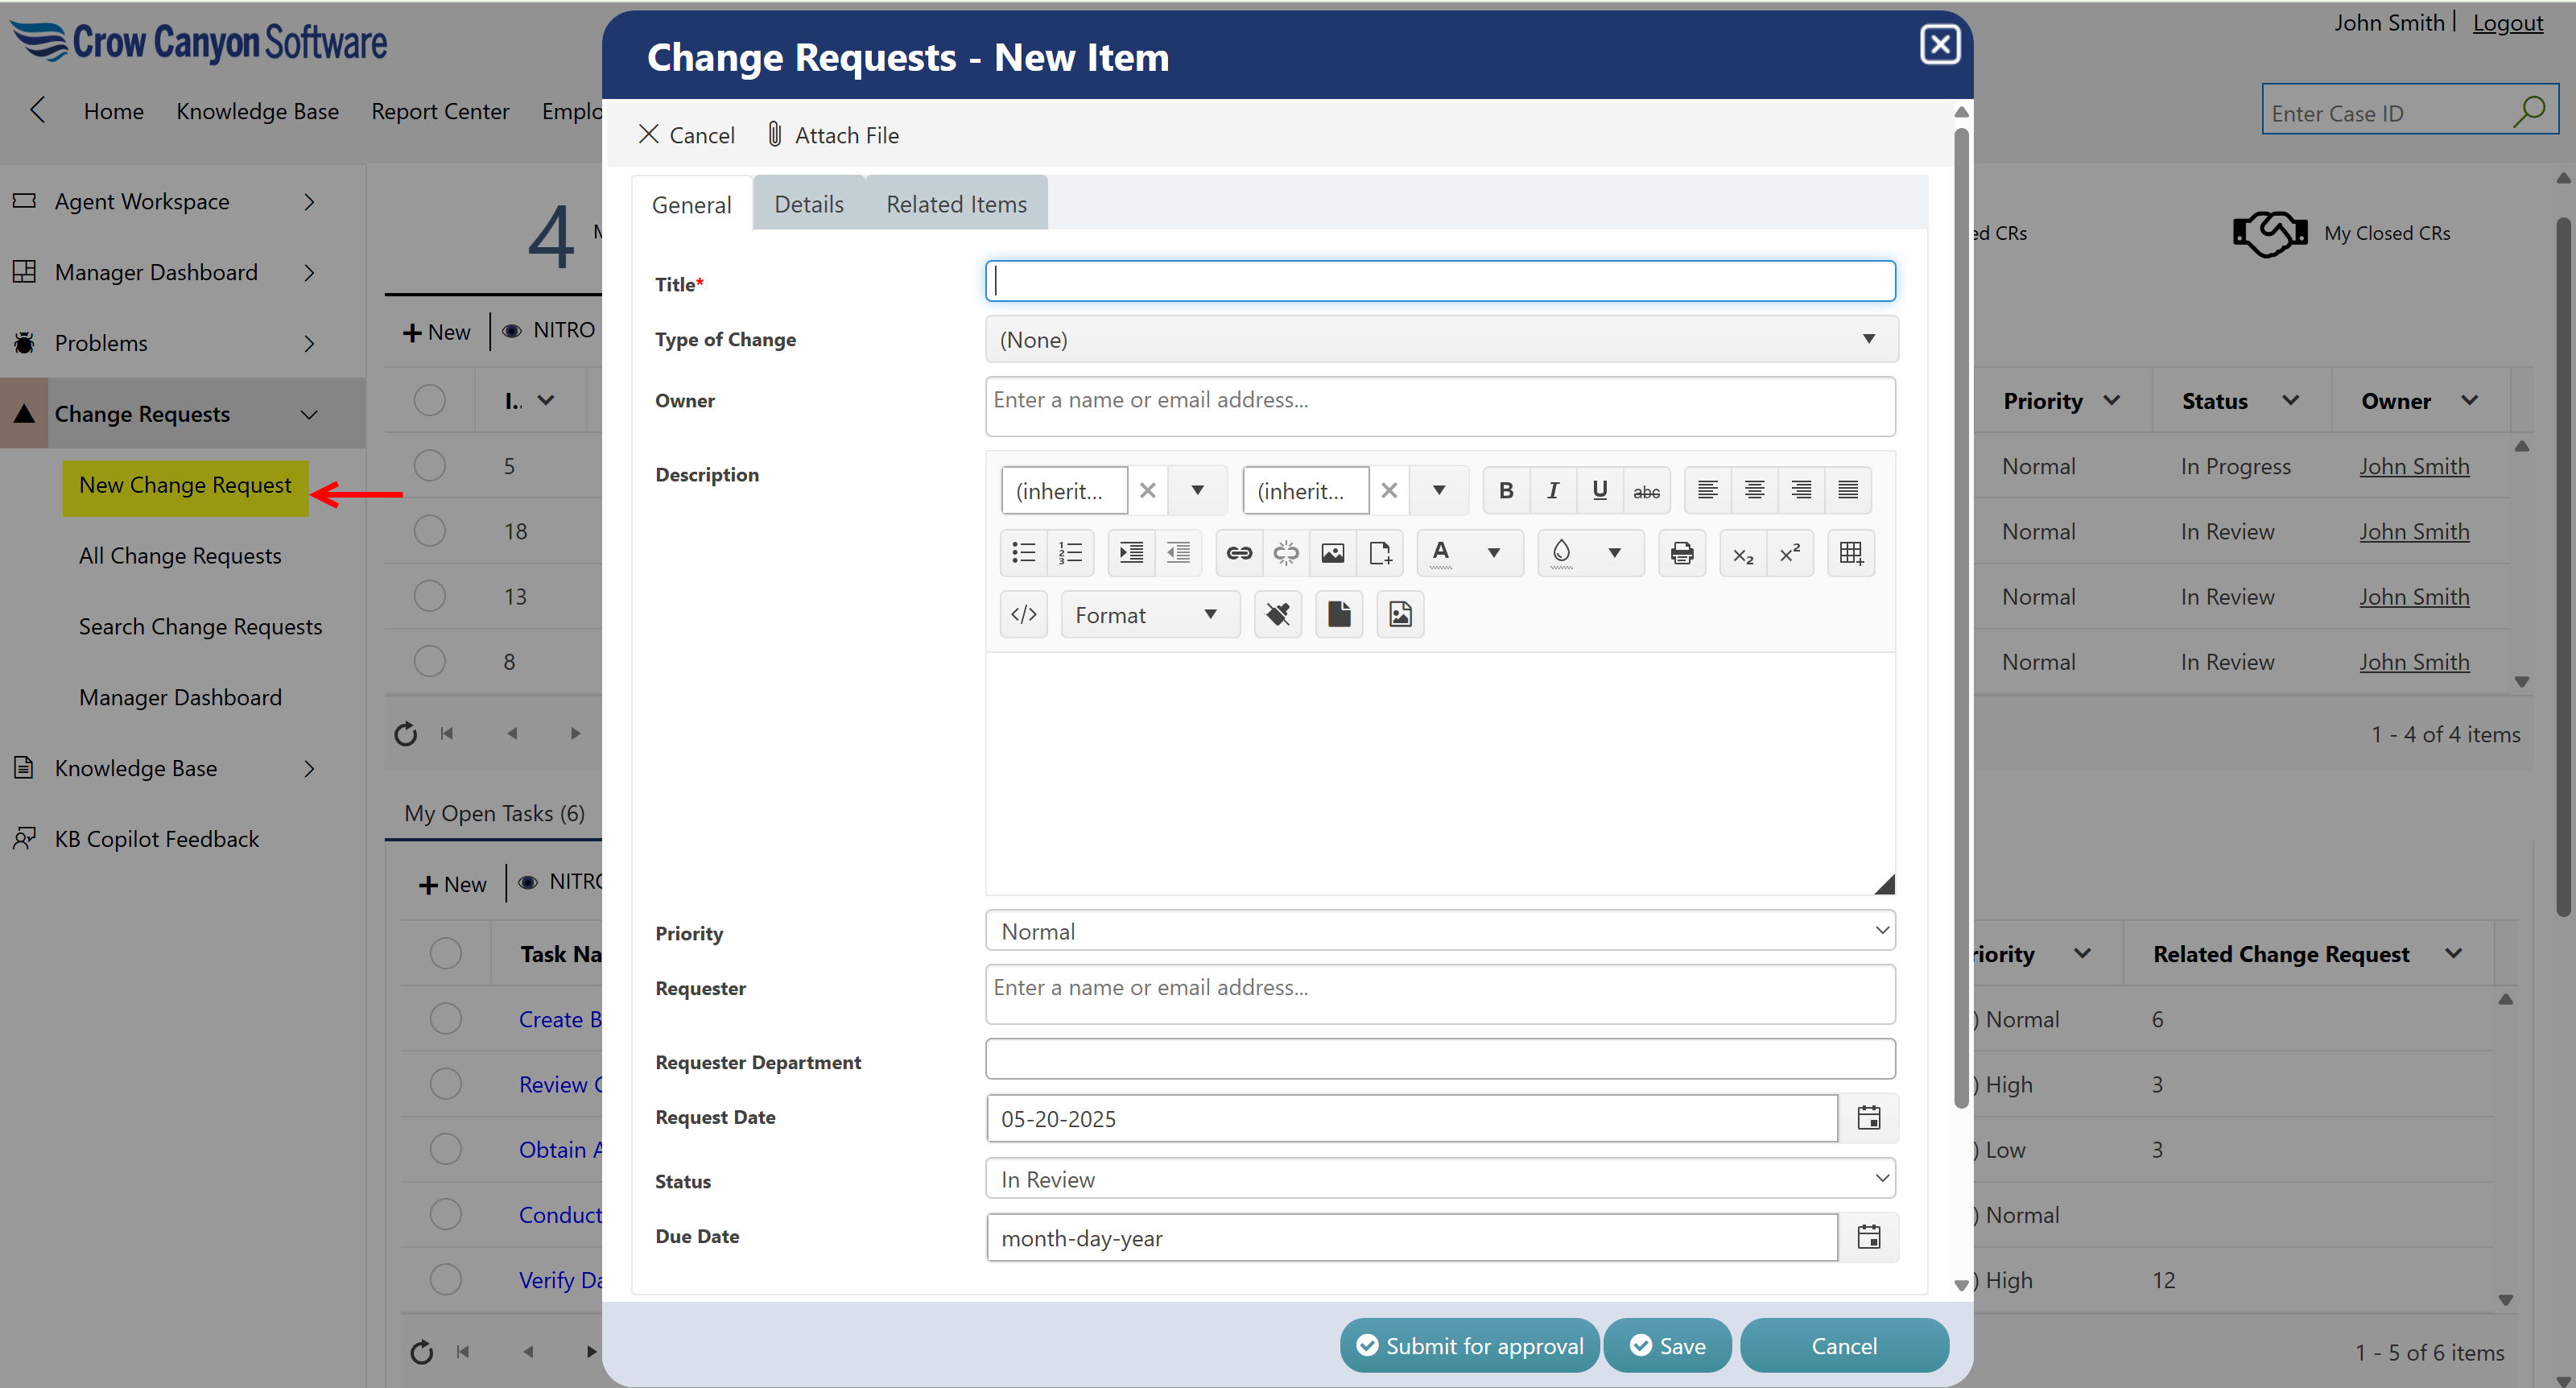This screenshot has height=1388, width=2576.
Task: Open the Type of Change dropdown
Action: (x=1440, y=339)
